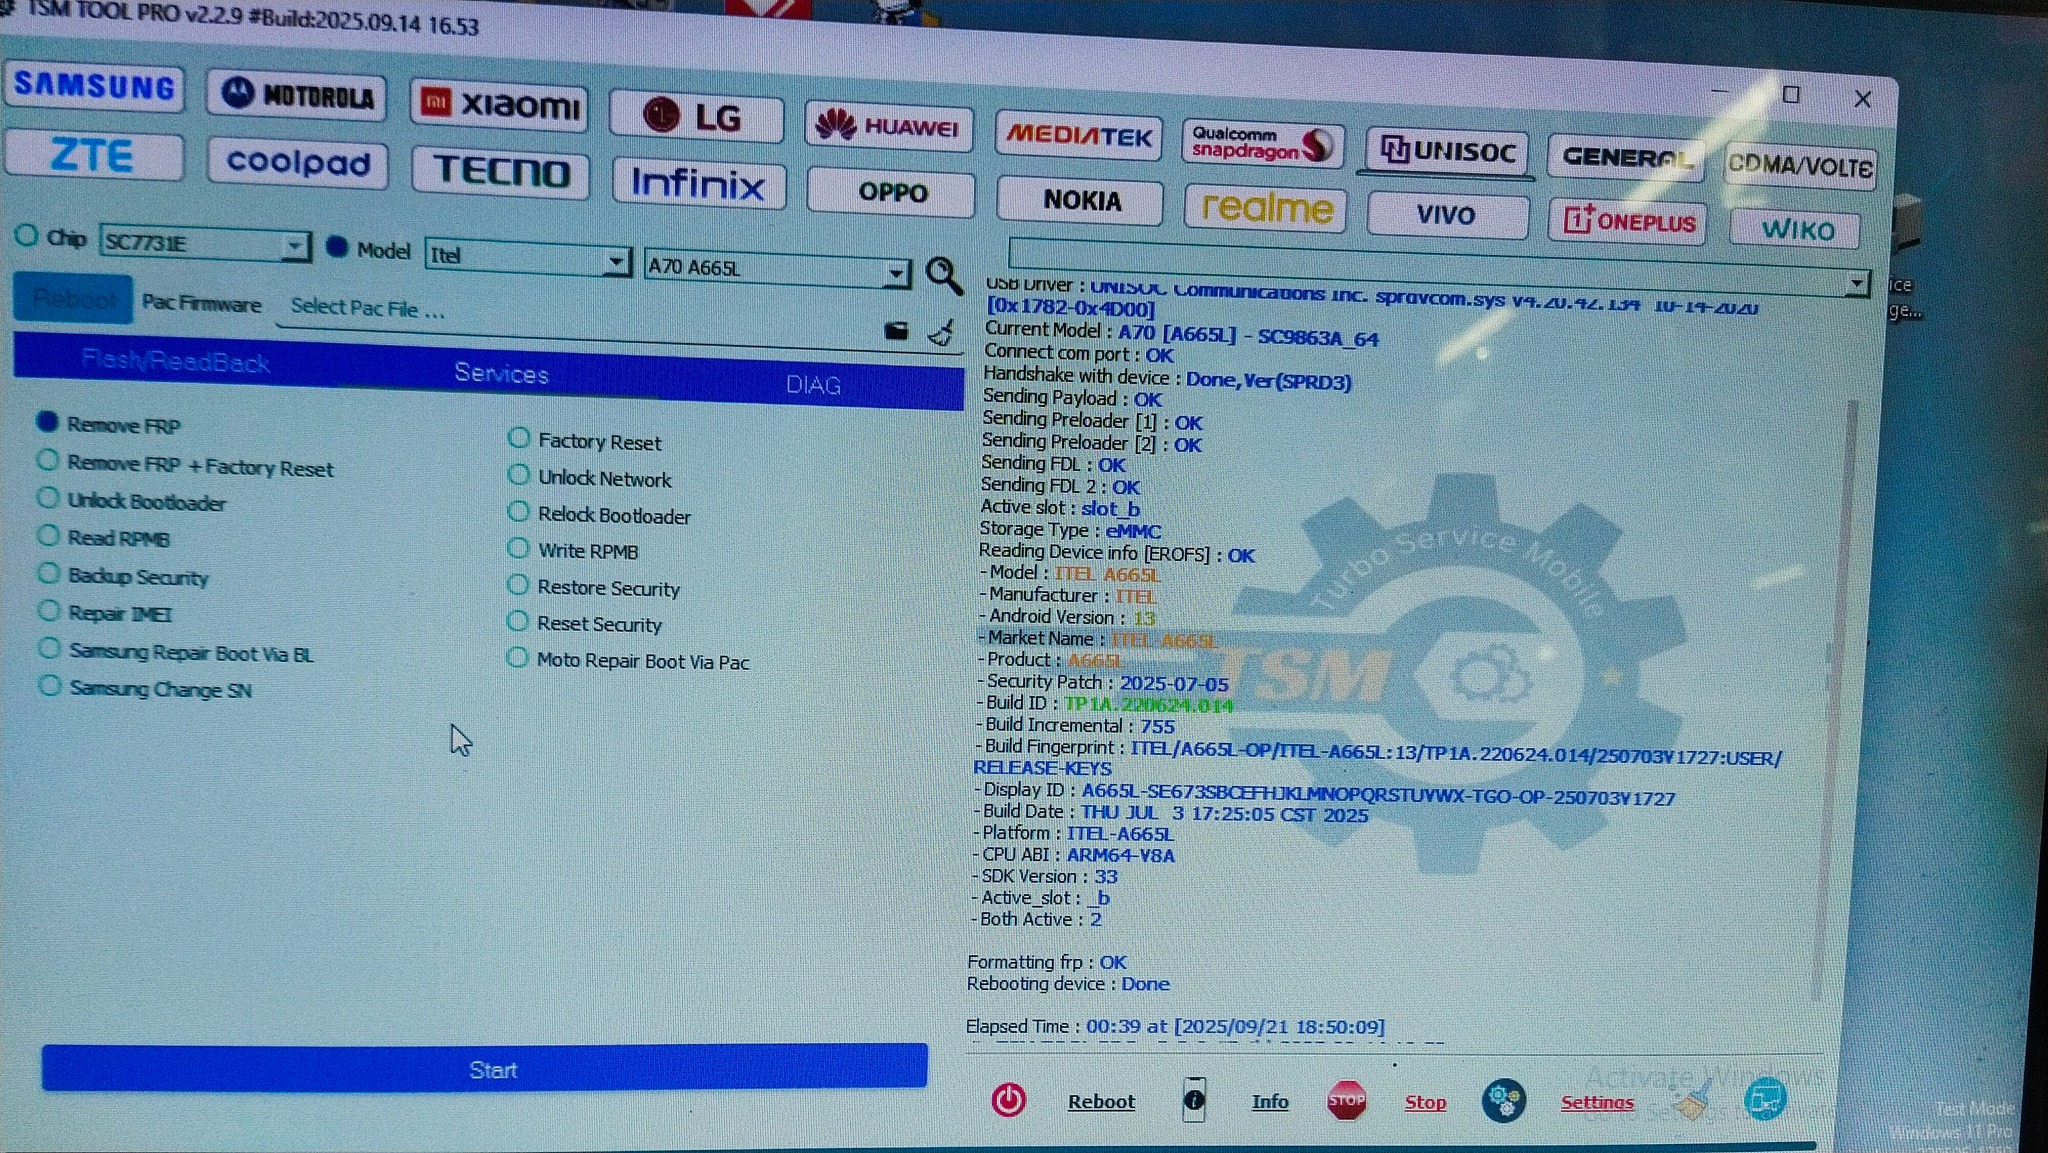2048x1153 pixels.
Task: Select Read RPMB option
Action: point(49,535)
